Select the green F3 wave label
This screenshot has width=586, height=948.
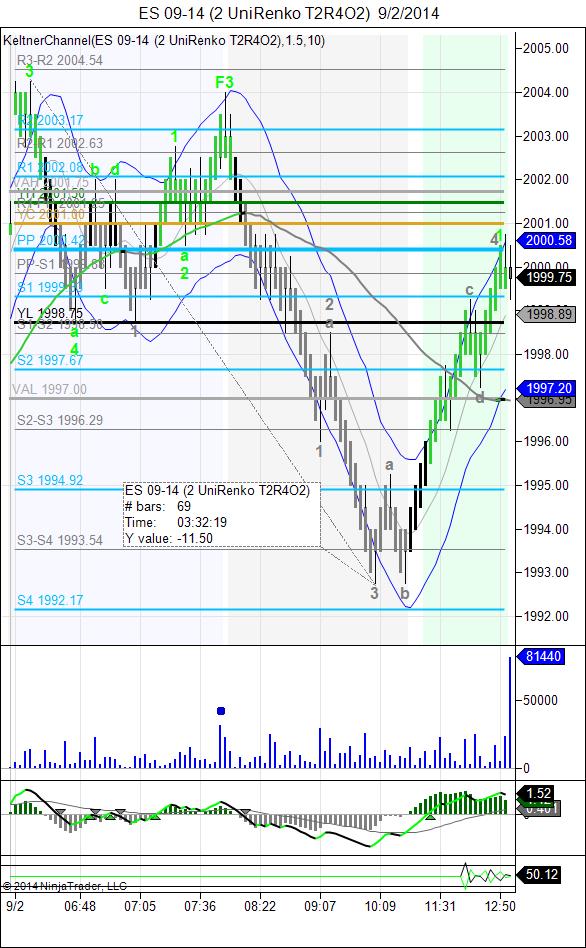point(225,82)
